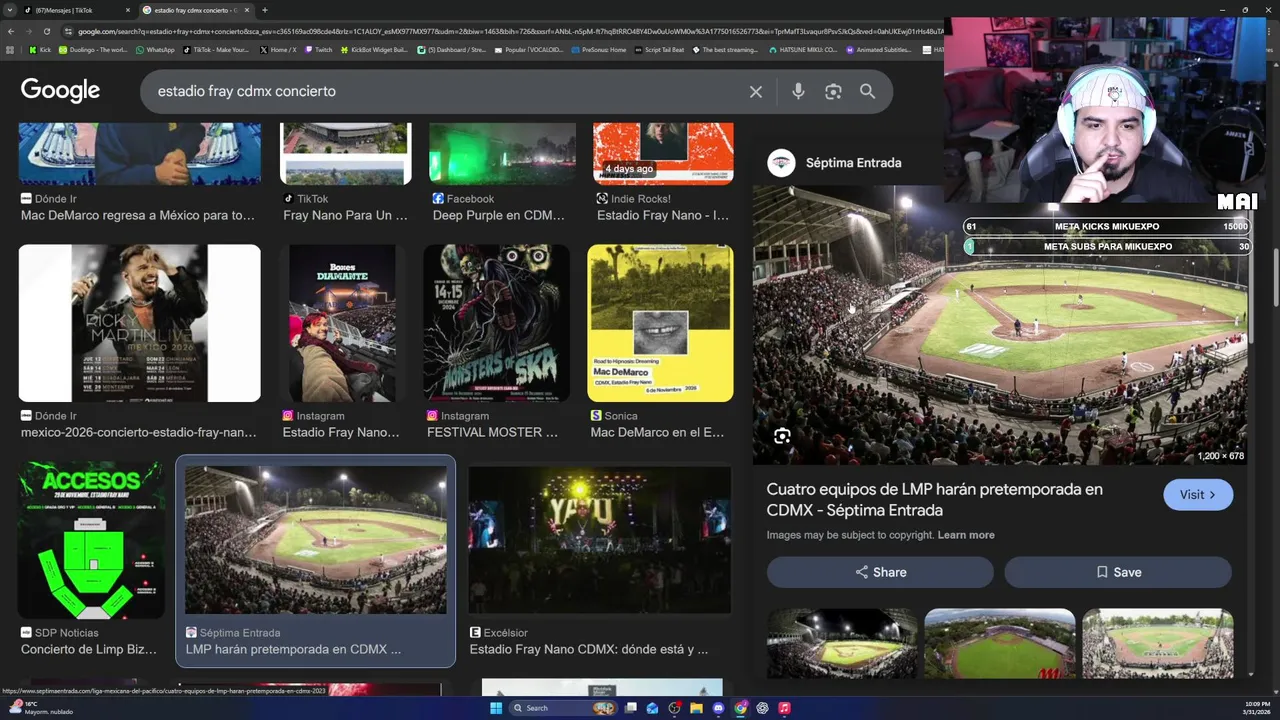Select the highlighted Séptima Entrada stadium thumbnail

[x=316, y=539]
